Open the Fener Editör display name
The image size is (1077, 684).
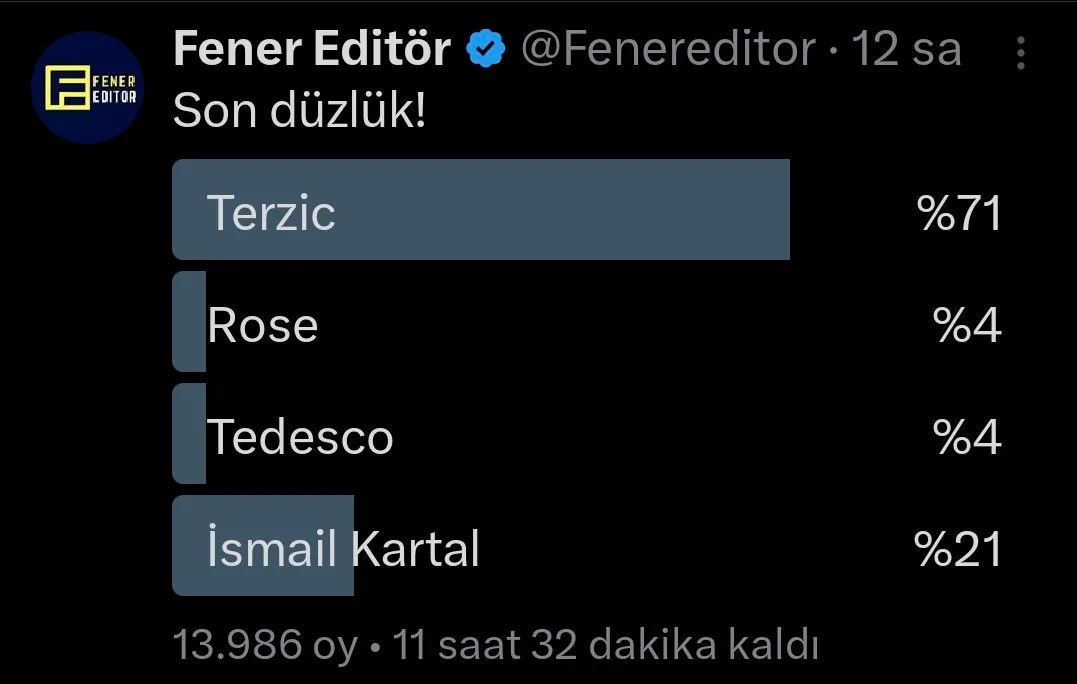point(313,49)
